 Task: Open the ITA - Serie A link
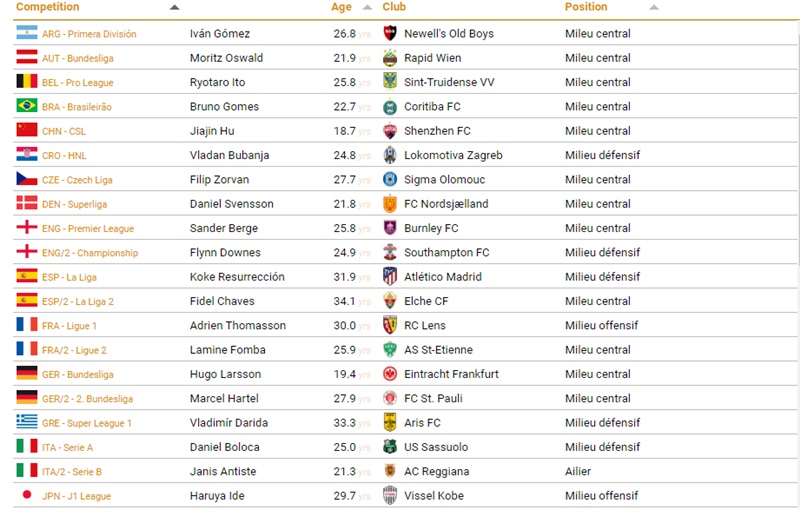pos(67,448)
